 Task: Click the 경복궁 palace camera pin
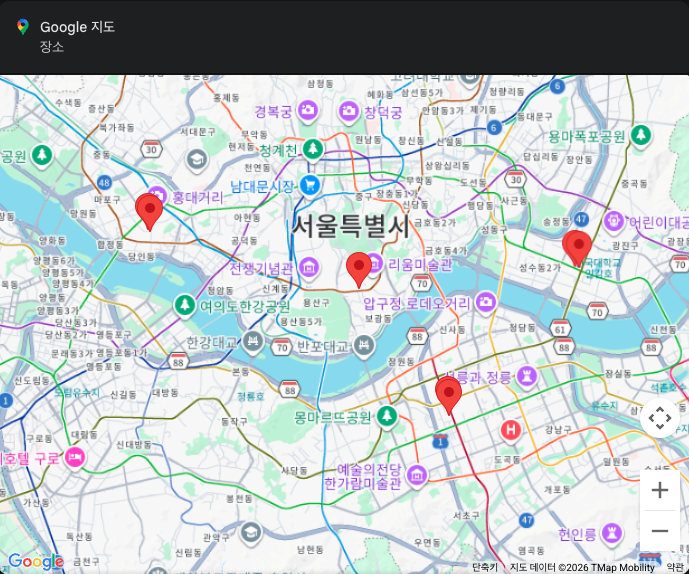click(x=307, y=110)
